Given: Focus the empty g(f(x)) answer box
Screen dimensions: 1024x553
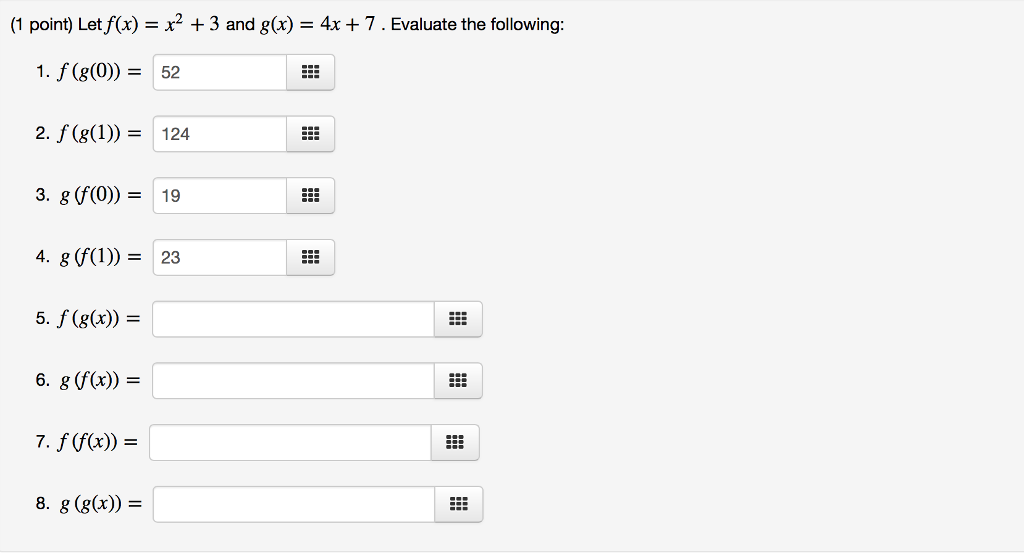Looking at the screenshot, I should click(x=293, y=381).
